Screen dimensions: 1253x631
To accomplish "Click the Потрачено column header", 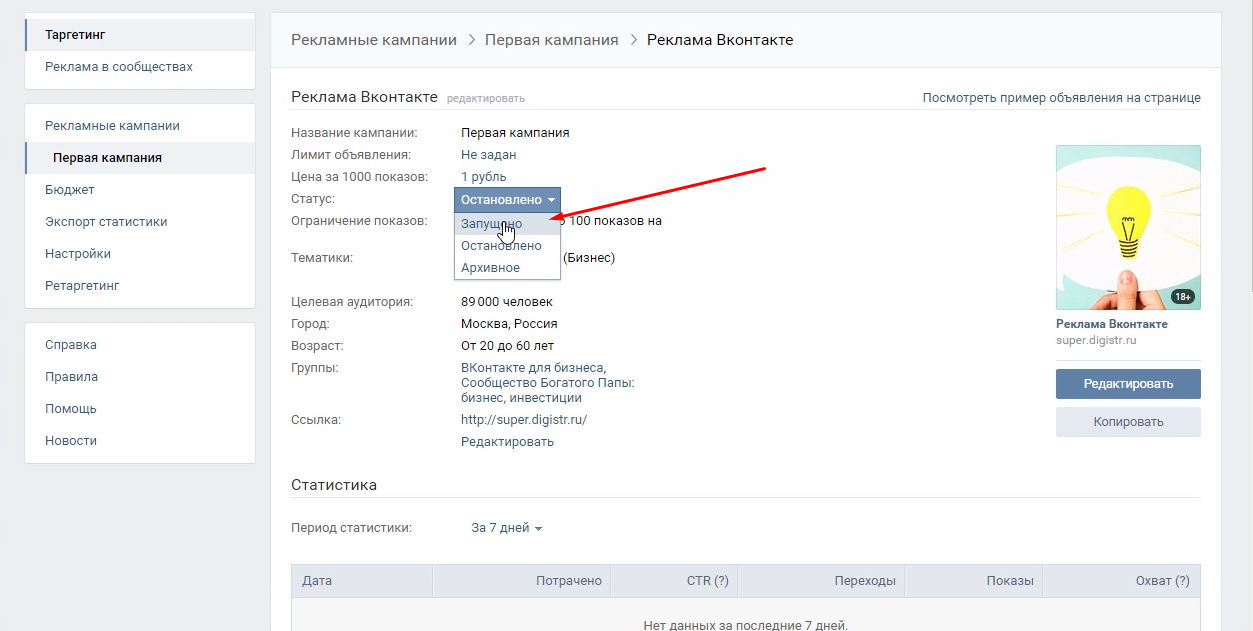I will 521,581.
